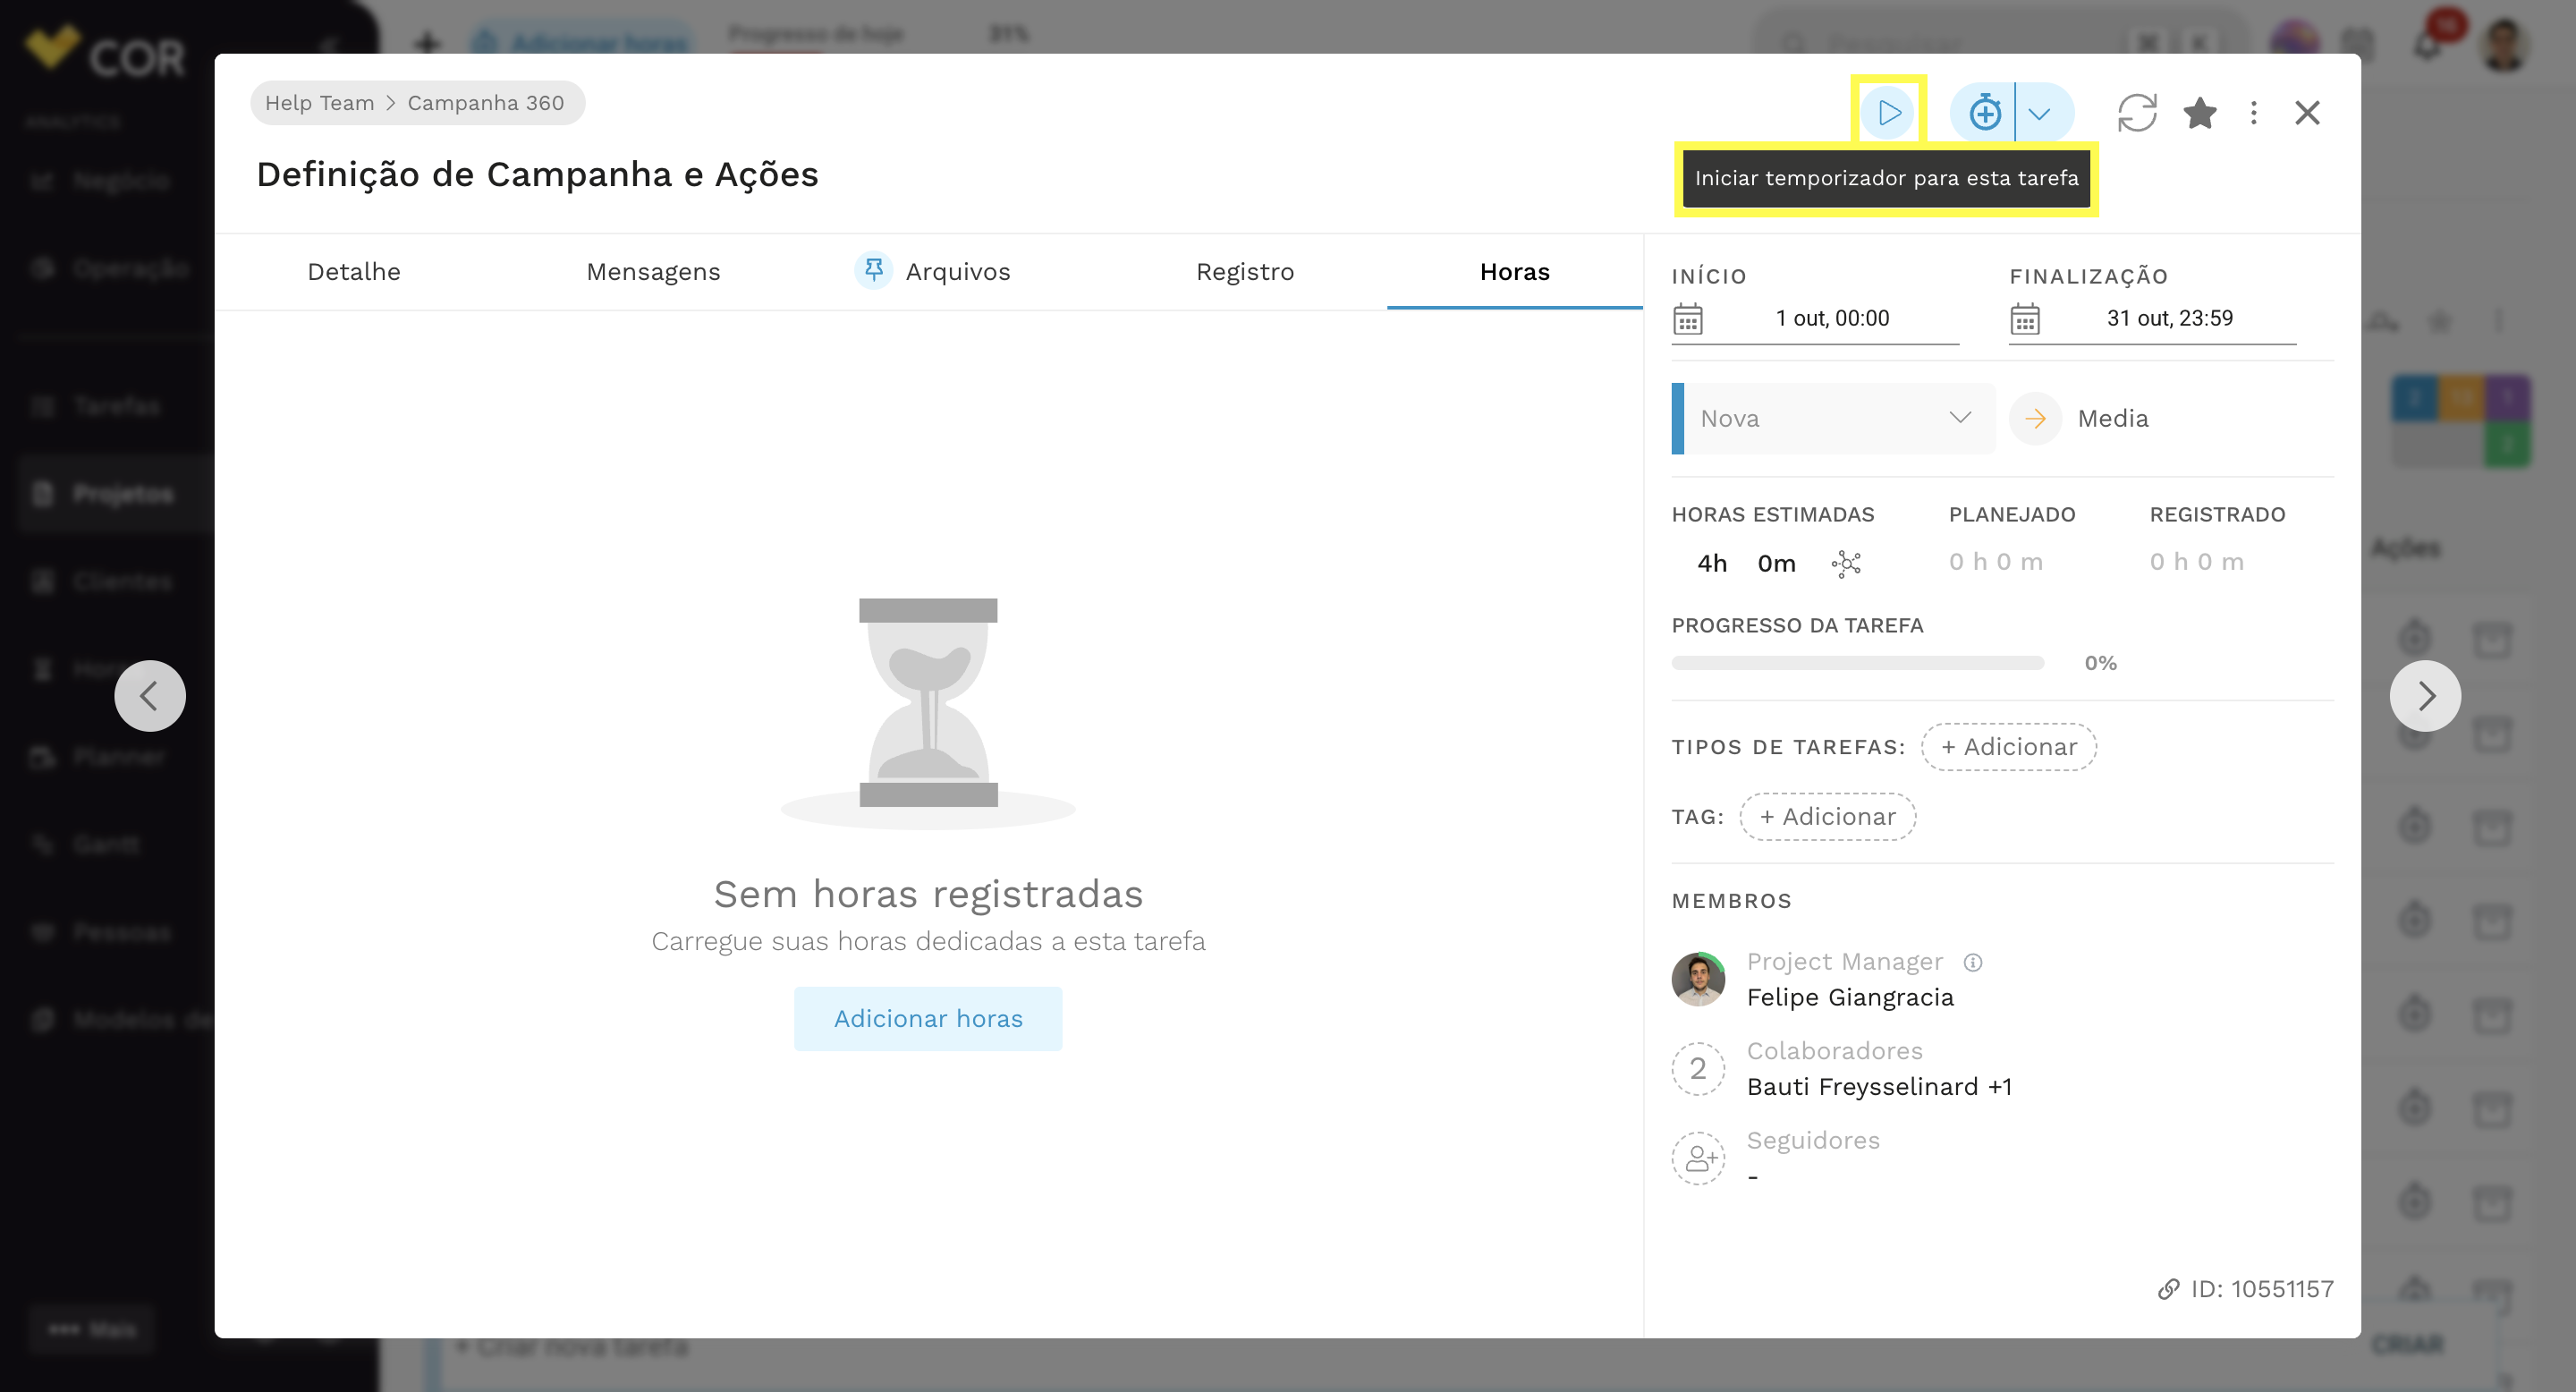
Task: Go to the previous task arrow
Action: (149, 696)
